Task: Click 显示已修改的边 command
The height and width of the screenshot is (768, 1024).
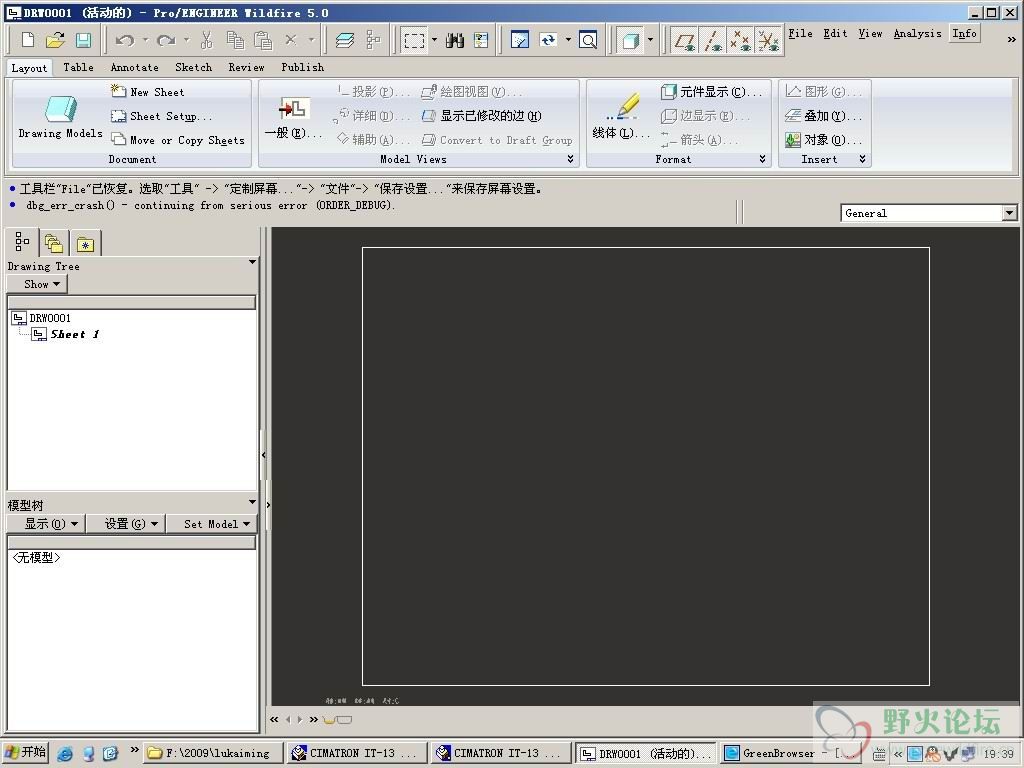Action: point(482,116)
